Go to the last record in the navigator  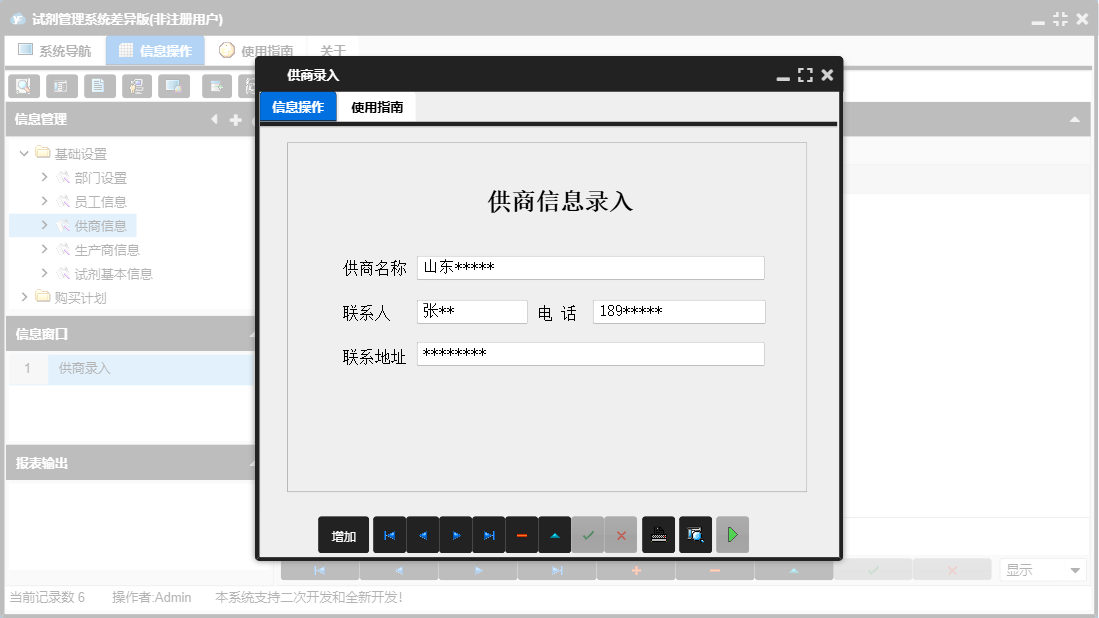click(489, 534)
